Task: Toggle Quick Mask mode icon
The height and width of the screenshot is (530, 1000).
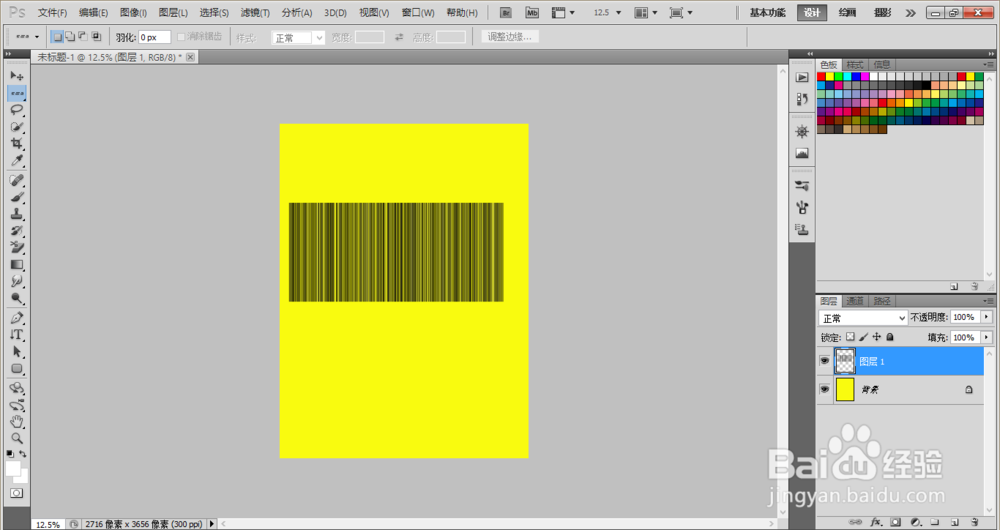Action: [x=17, y=493]
